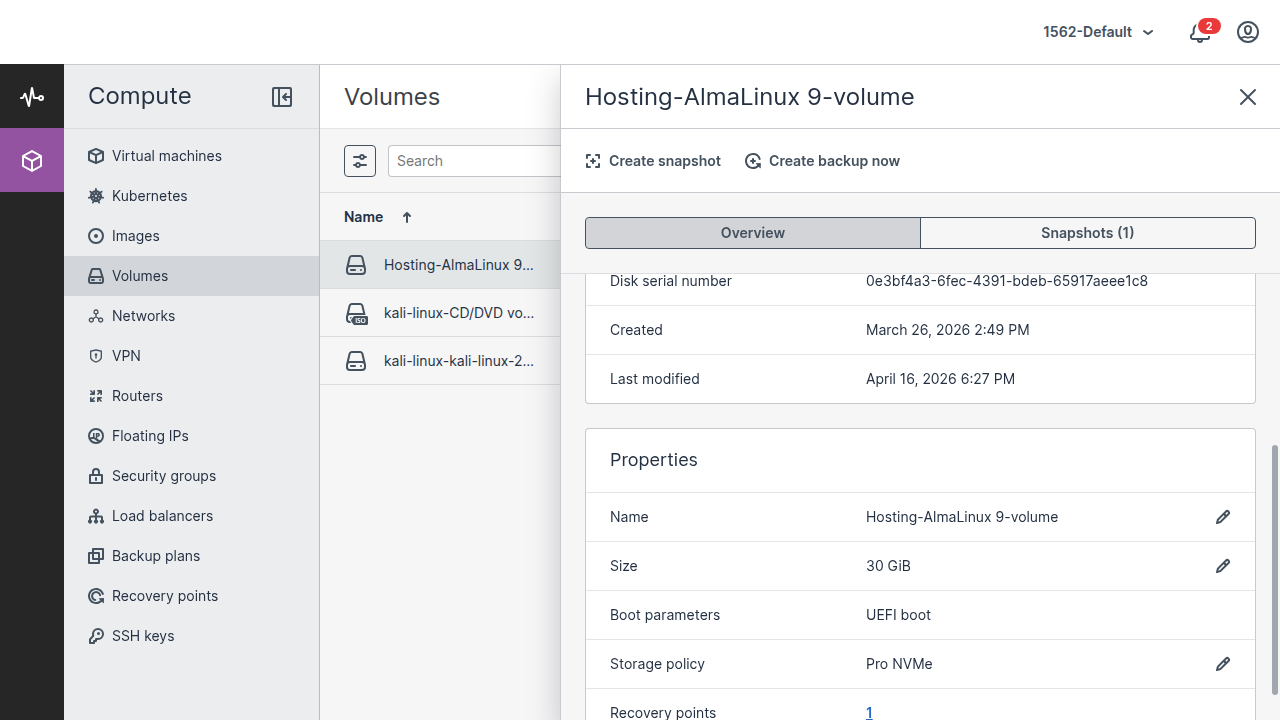Edit the volume Name property
The width and height of the screenshot is (1280, 720).
coord(1223,517)
